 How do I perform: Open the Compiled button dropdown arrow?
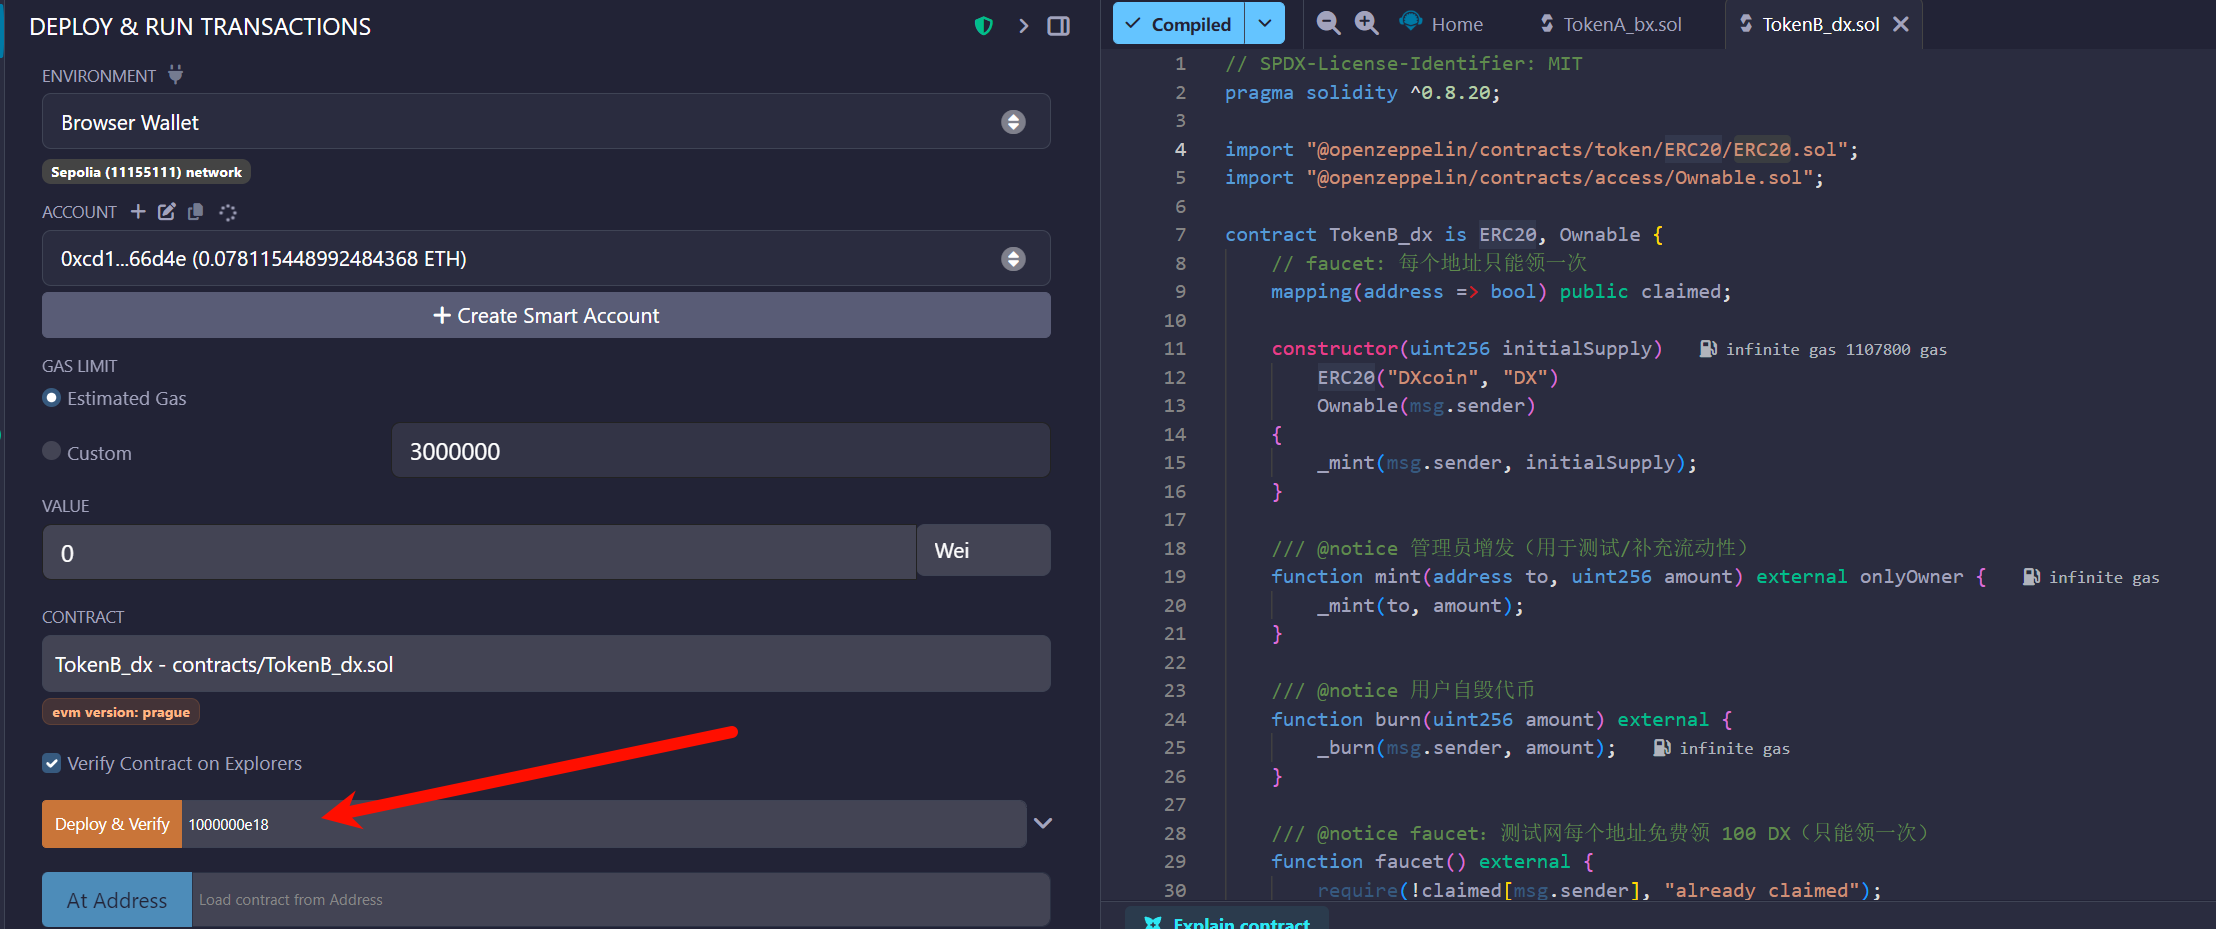[1265, 24]
